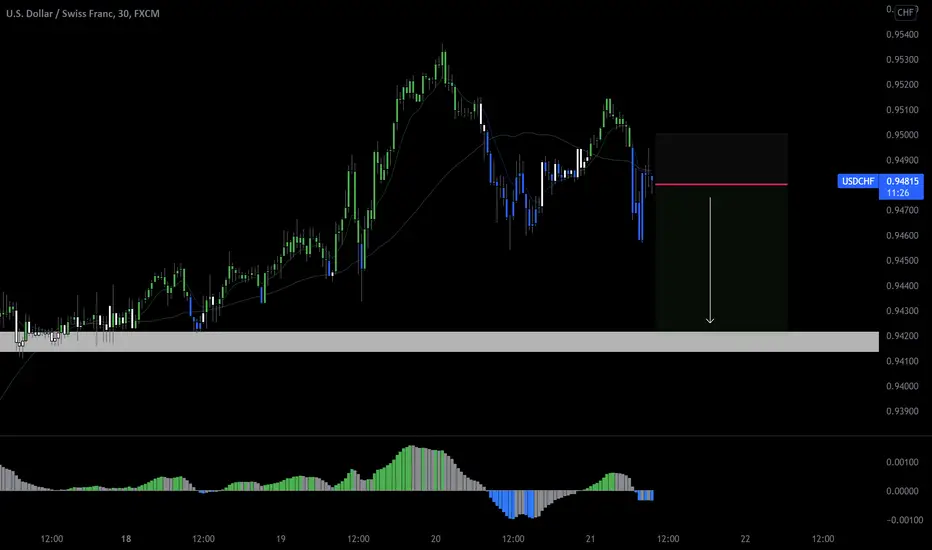Viewport: 932px width, 550px height.
Task: Click the 0.94300 price axis label
Action: pos(902,310)
